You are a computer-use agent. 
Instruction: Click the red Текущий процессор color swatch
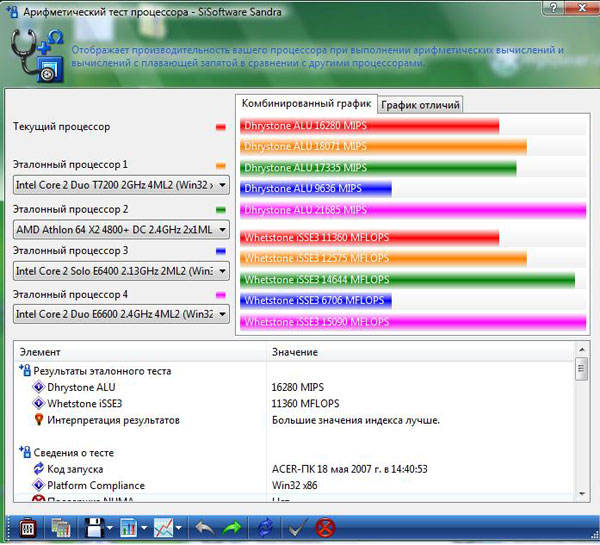click(221, 127)
